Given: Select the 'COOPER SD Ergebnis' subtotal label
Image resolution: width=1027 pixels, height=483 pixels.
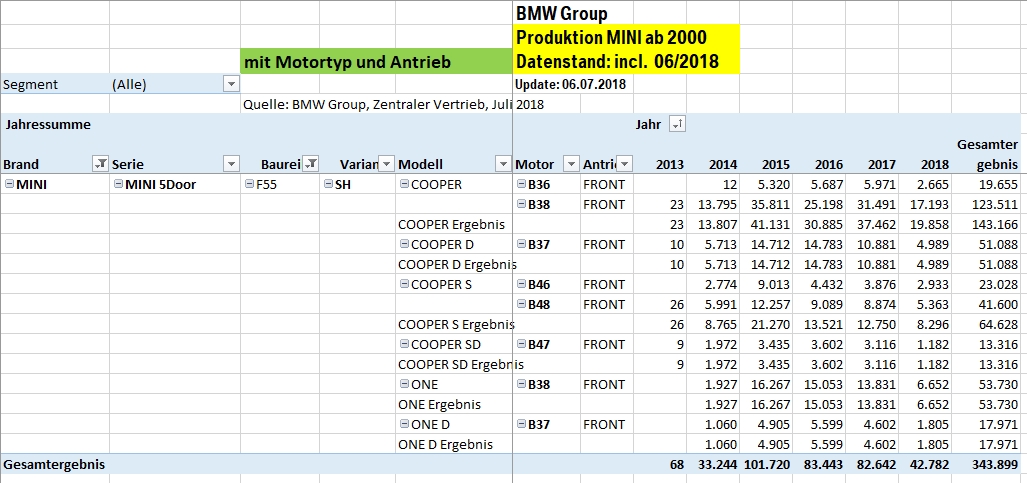Looking at the screenshot, I should coord(461,364).
